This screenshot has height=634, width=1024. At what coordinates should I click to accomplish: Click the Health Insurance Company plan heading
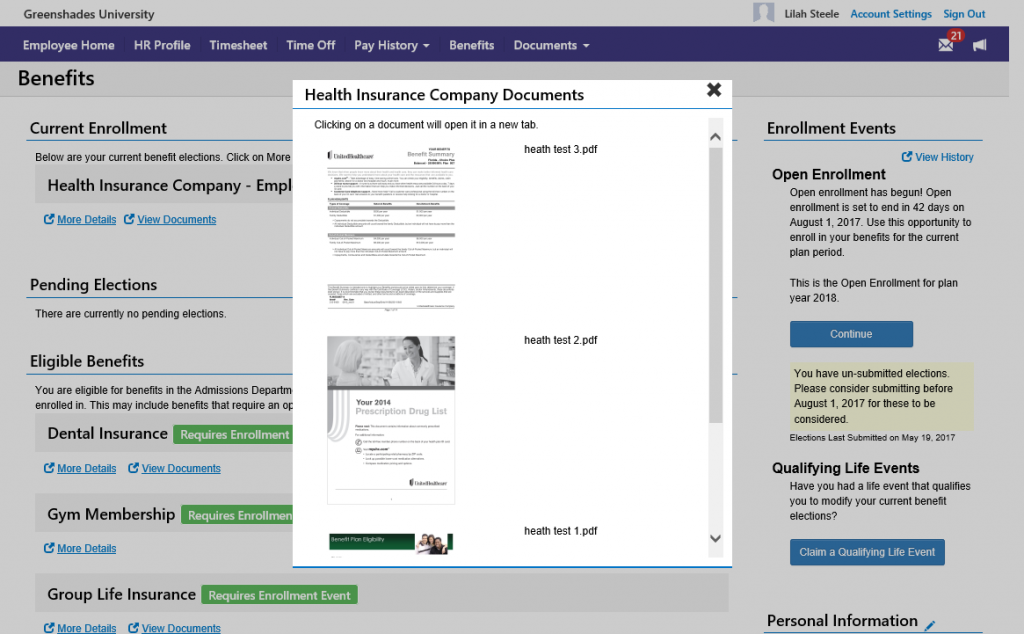(169, 185)
